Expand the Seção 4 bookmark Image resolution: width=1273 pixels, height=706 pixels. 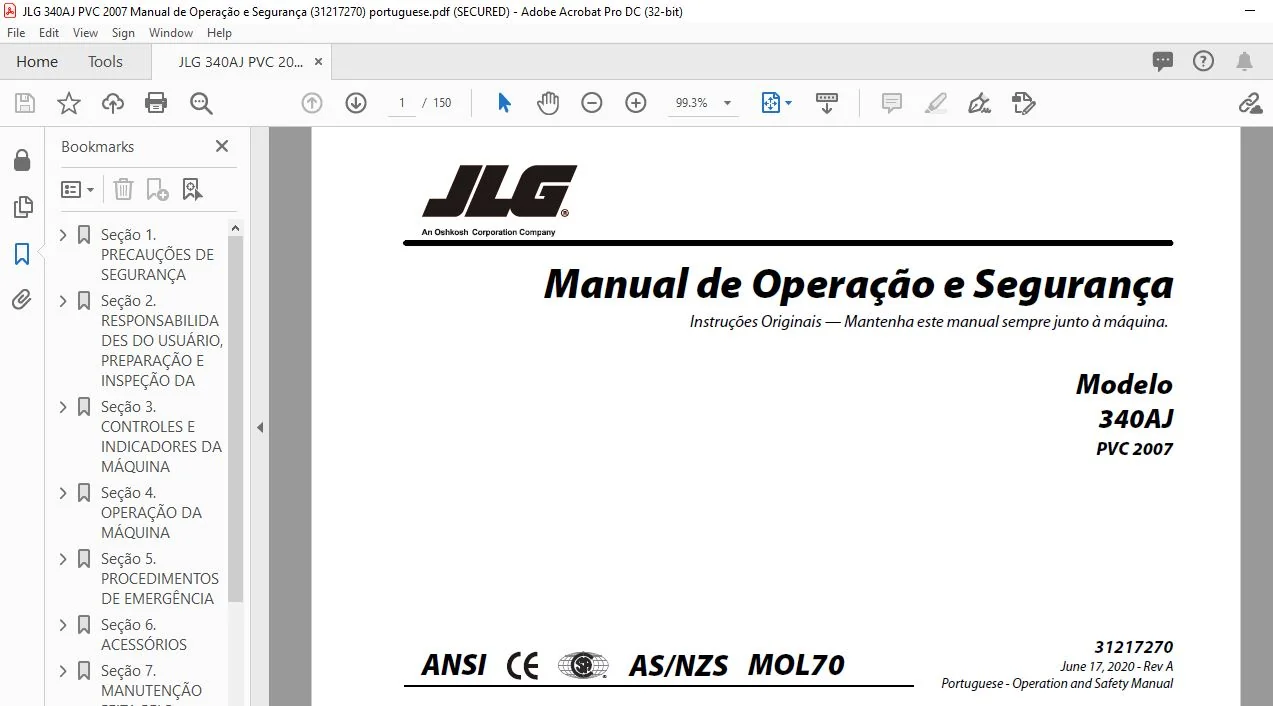coord(64,493)
